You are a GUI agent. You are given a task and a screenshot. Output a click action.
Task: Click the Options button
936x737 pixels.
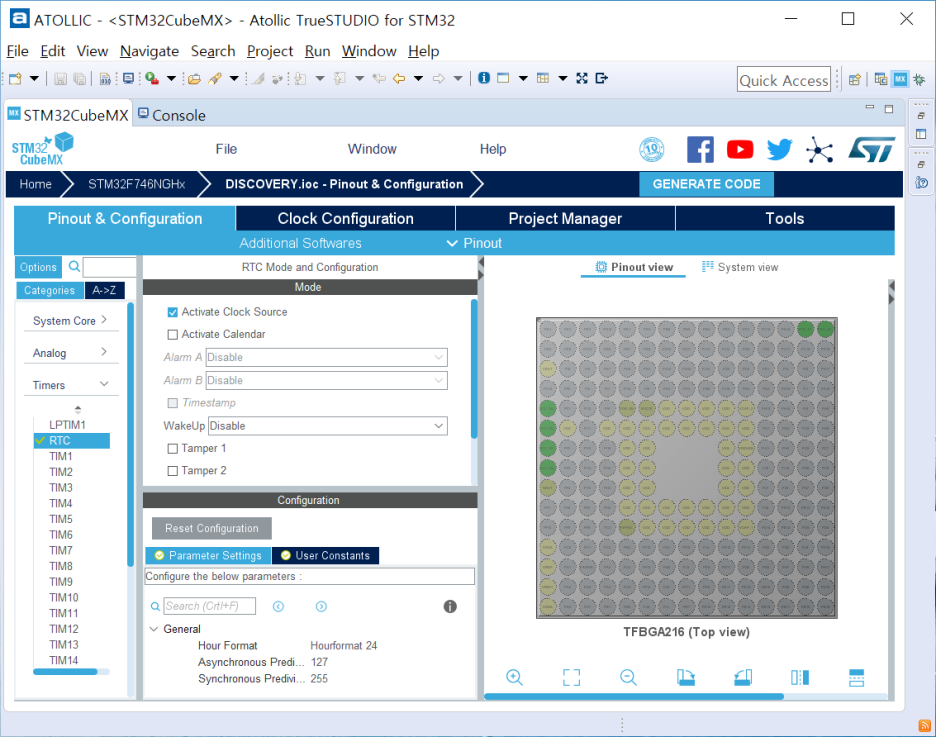click(x=38, y=267)
